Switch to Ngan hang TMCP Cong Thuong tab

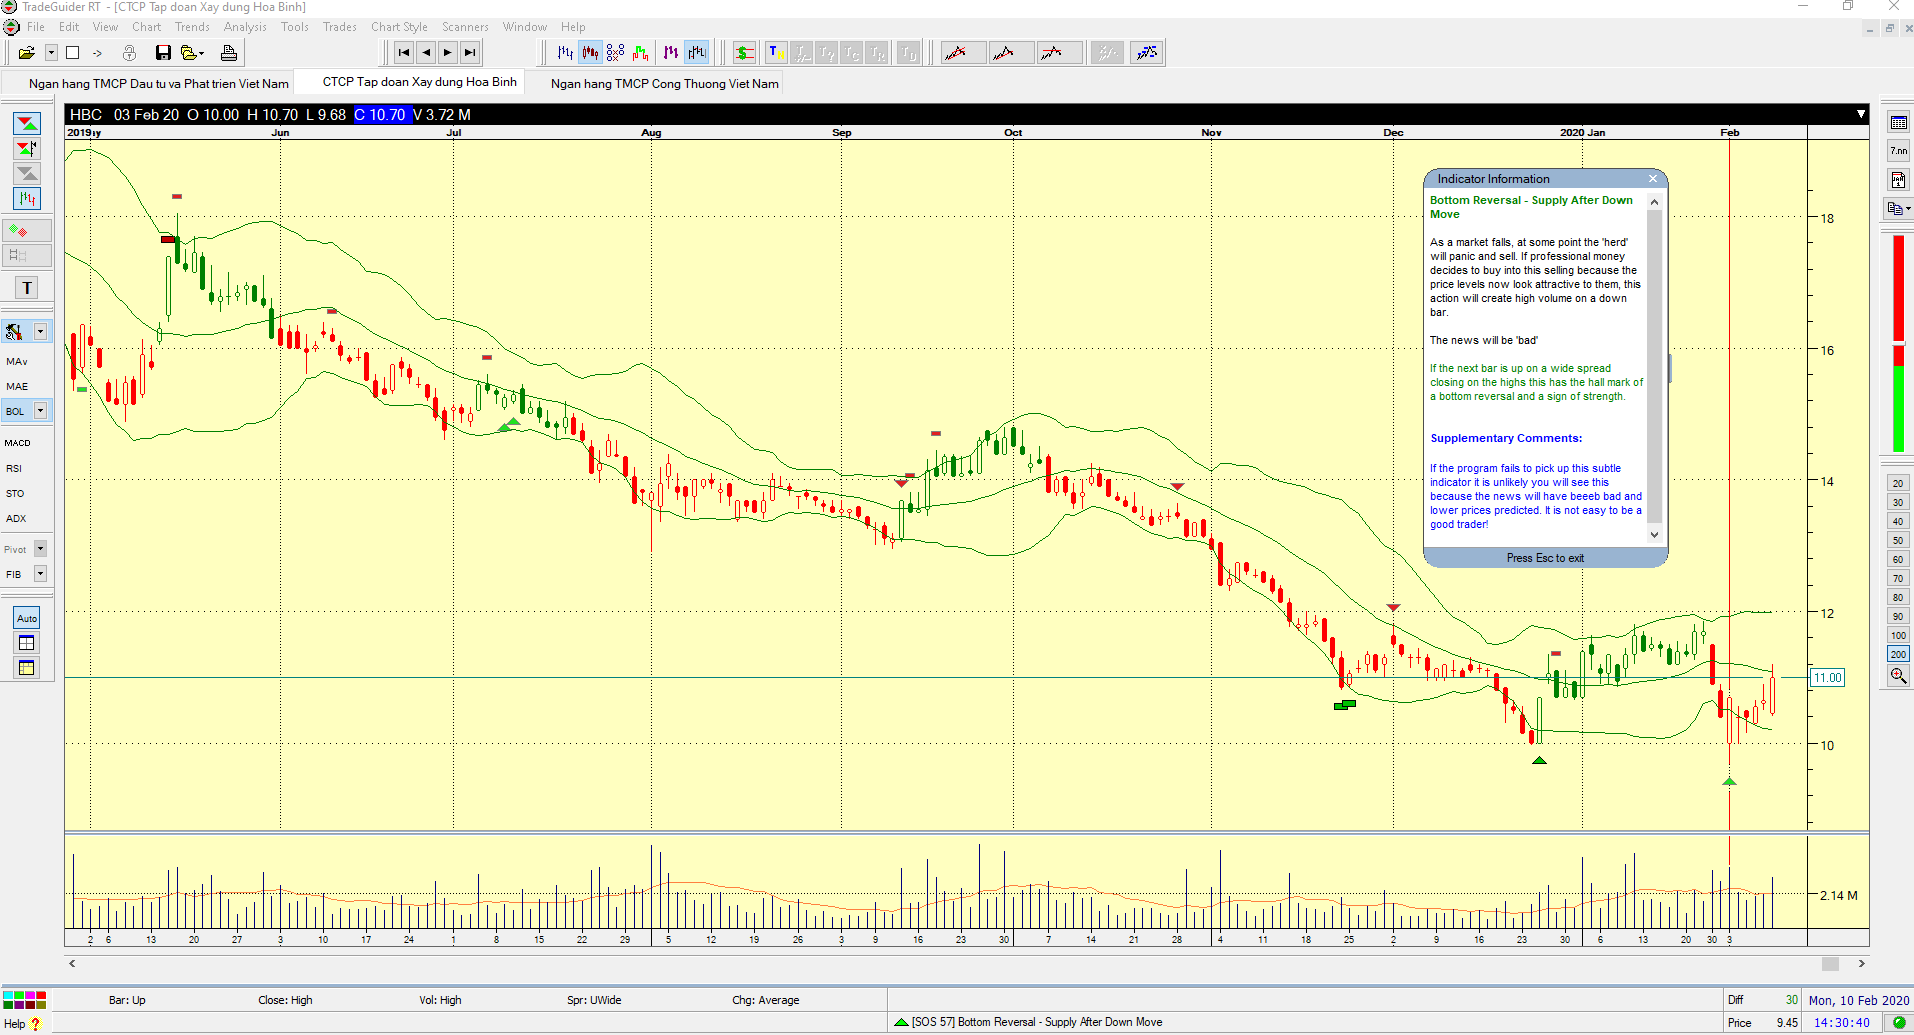point(664,84)
